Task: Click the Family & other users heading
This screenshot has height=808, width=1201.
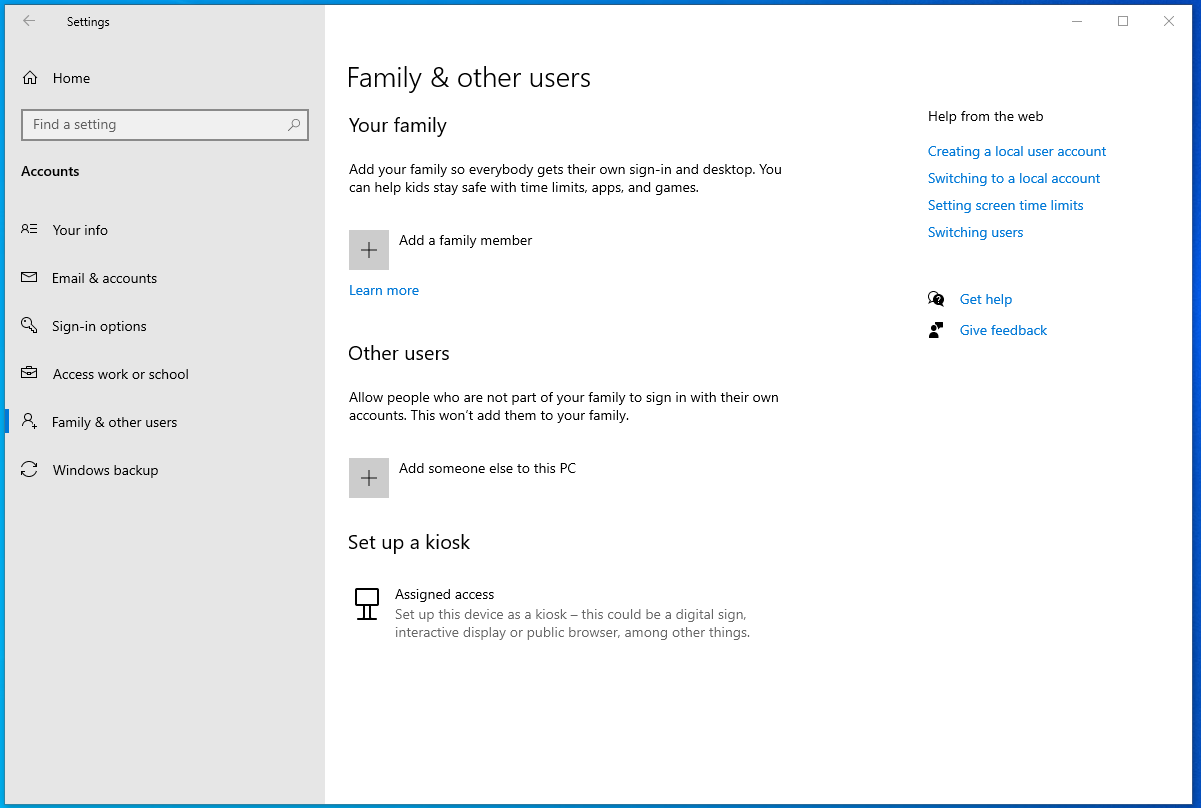Action: pos(469,78)
